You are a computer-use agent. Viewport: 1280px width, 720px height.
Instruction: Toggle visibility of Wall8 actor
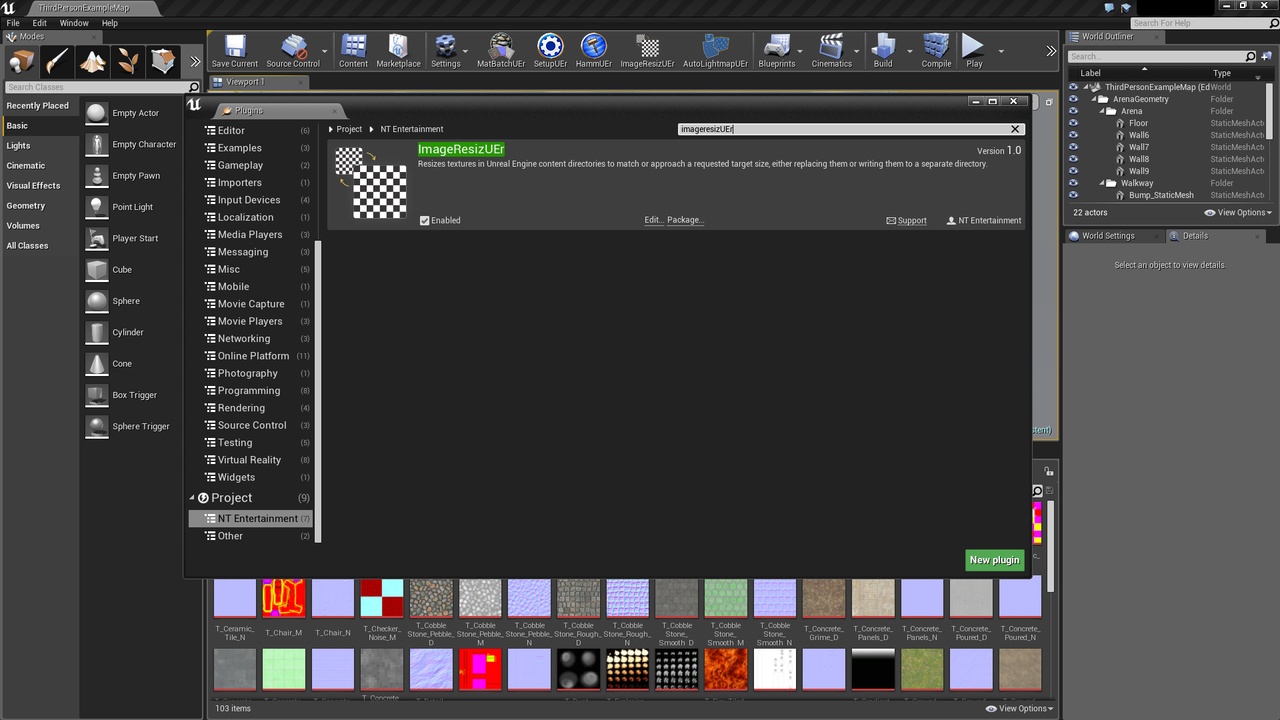(1073, 159)
